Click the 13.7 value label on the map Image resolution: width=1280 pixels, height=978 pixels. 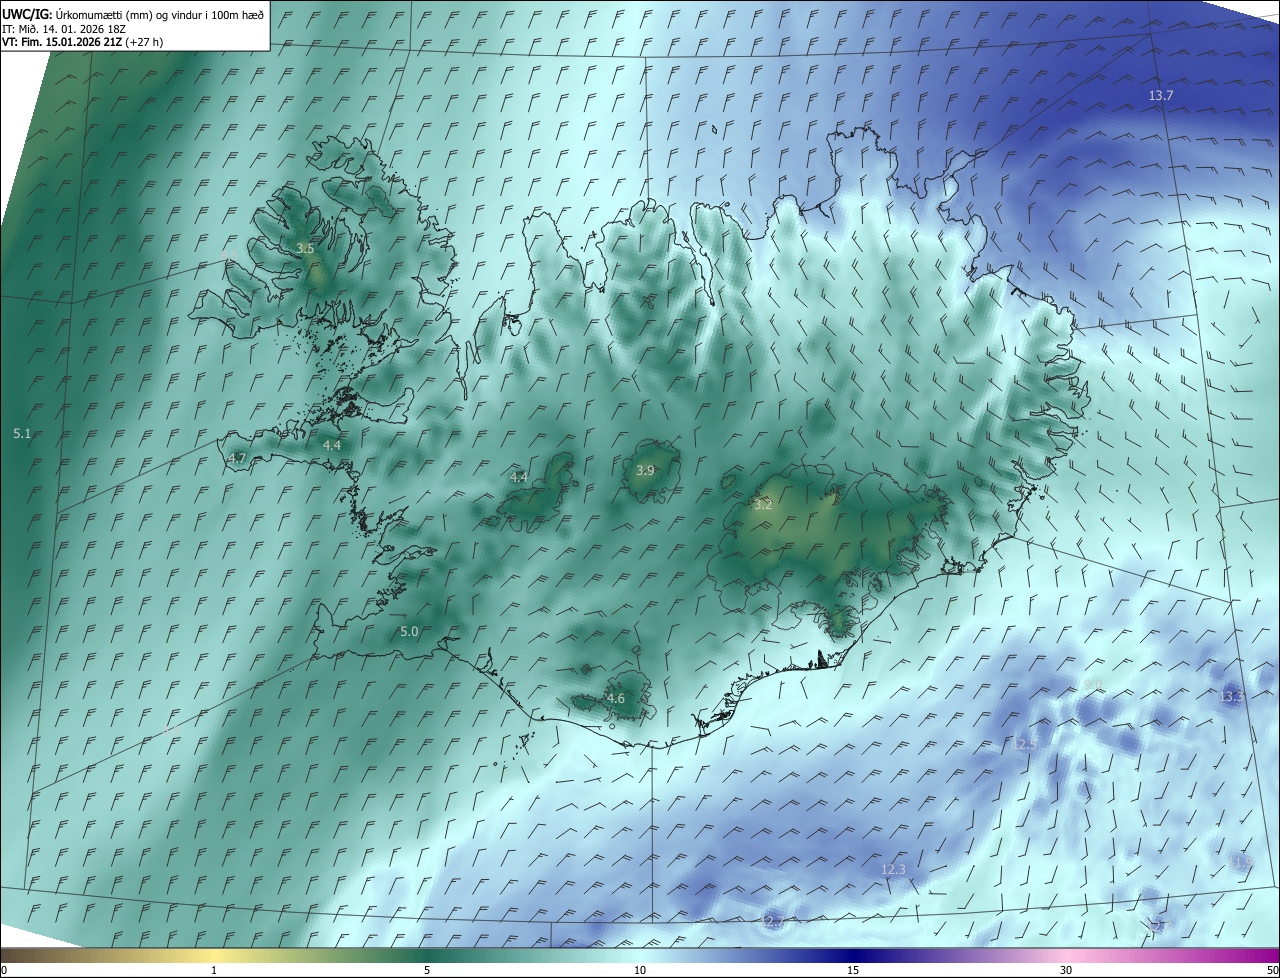click(1161, 95)
